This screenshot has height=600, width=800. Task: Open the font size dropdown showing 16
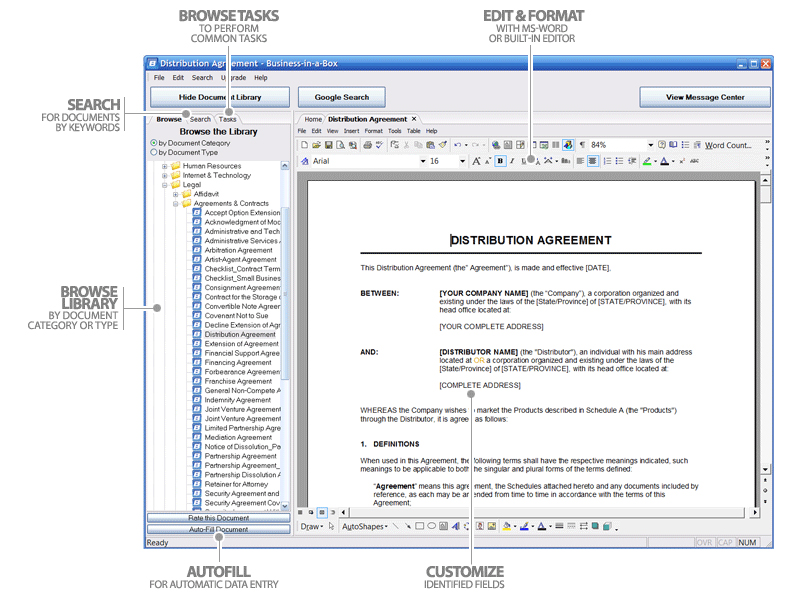[x=462, y=161]
